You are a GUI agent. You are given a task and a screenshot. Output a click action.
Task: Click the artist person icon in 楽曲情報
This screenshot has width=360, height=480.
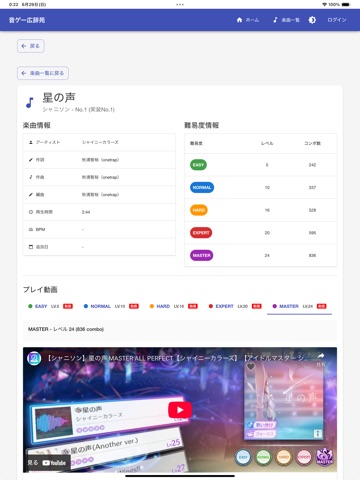coord(31,142)
